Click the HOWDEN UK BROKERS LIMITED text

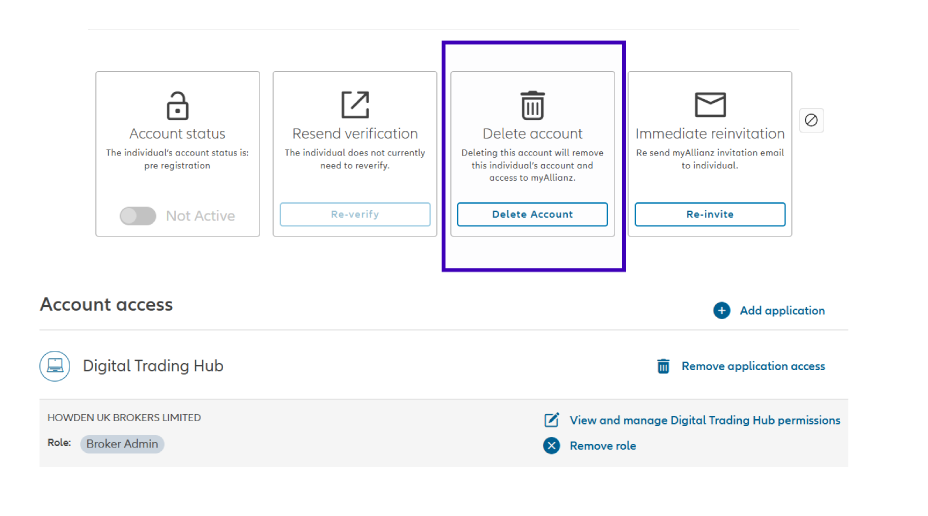(x=124, y=417)
